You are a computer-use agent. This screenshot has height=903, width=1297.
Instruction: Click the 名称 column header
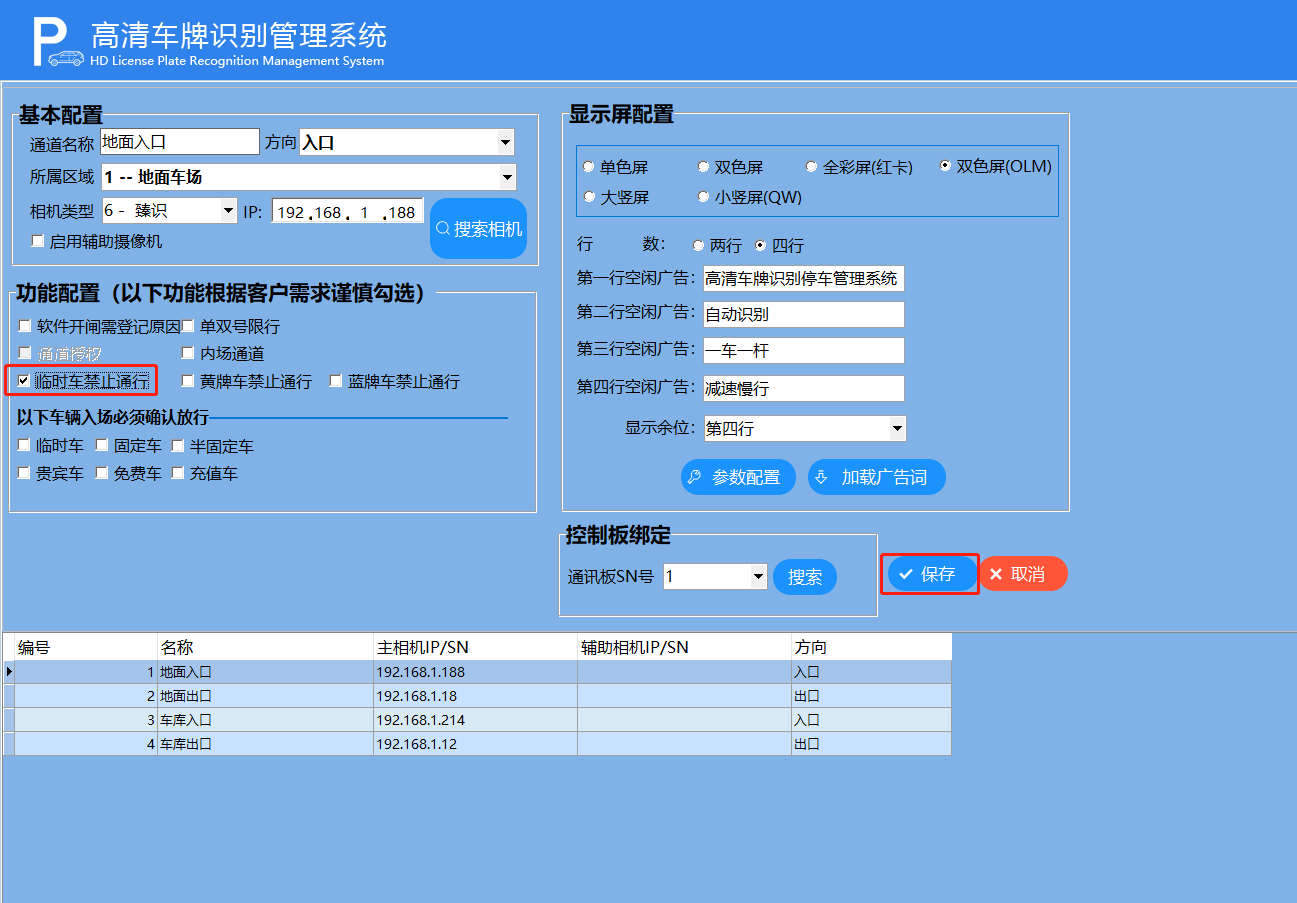pos(266,647)
